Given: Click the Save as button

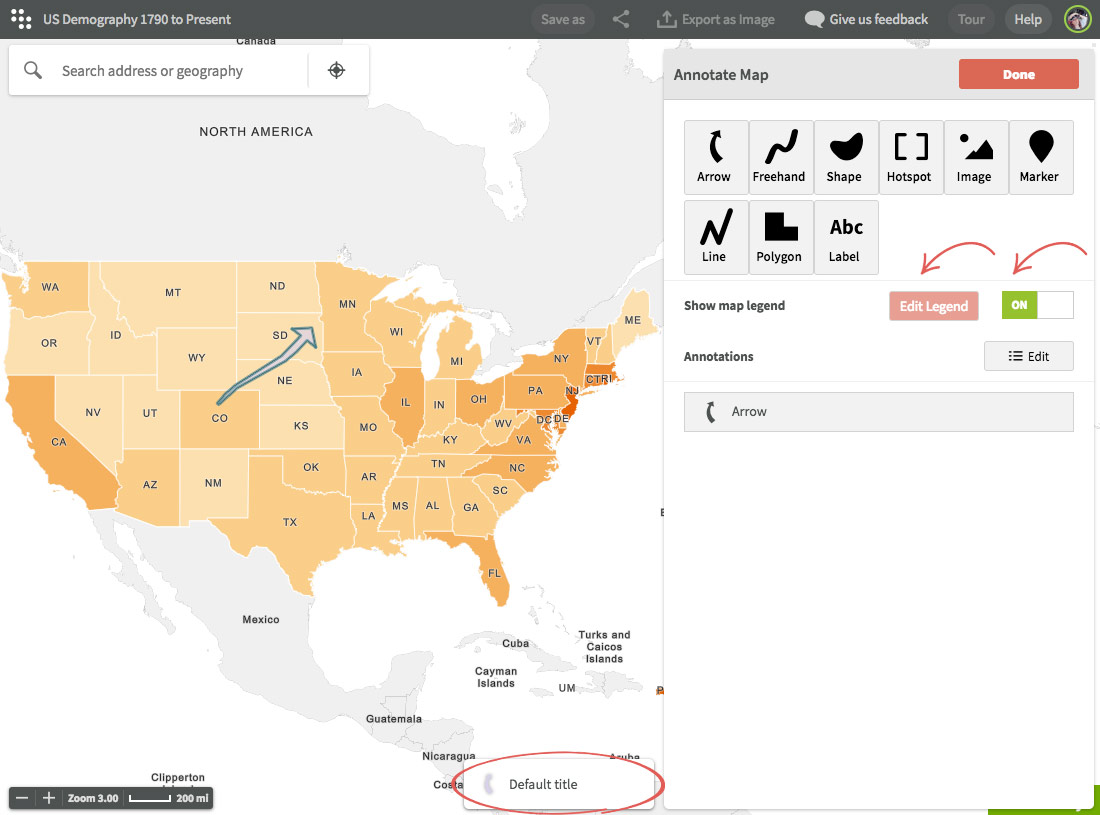Looking at the screenshot, I should click(563, 20).
